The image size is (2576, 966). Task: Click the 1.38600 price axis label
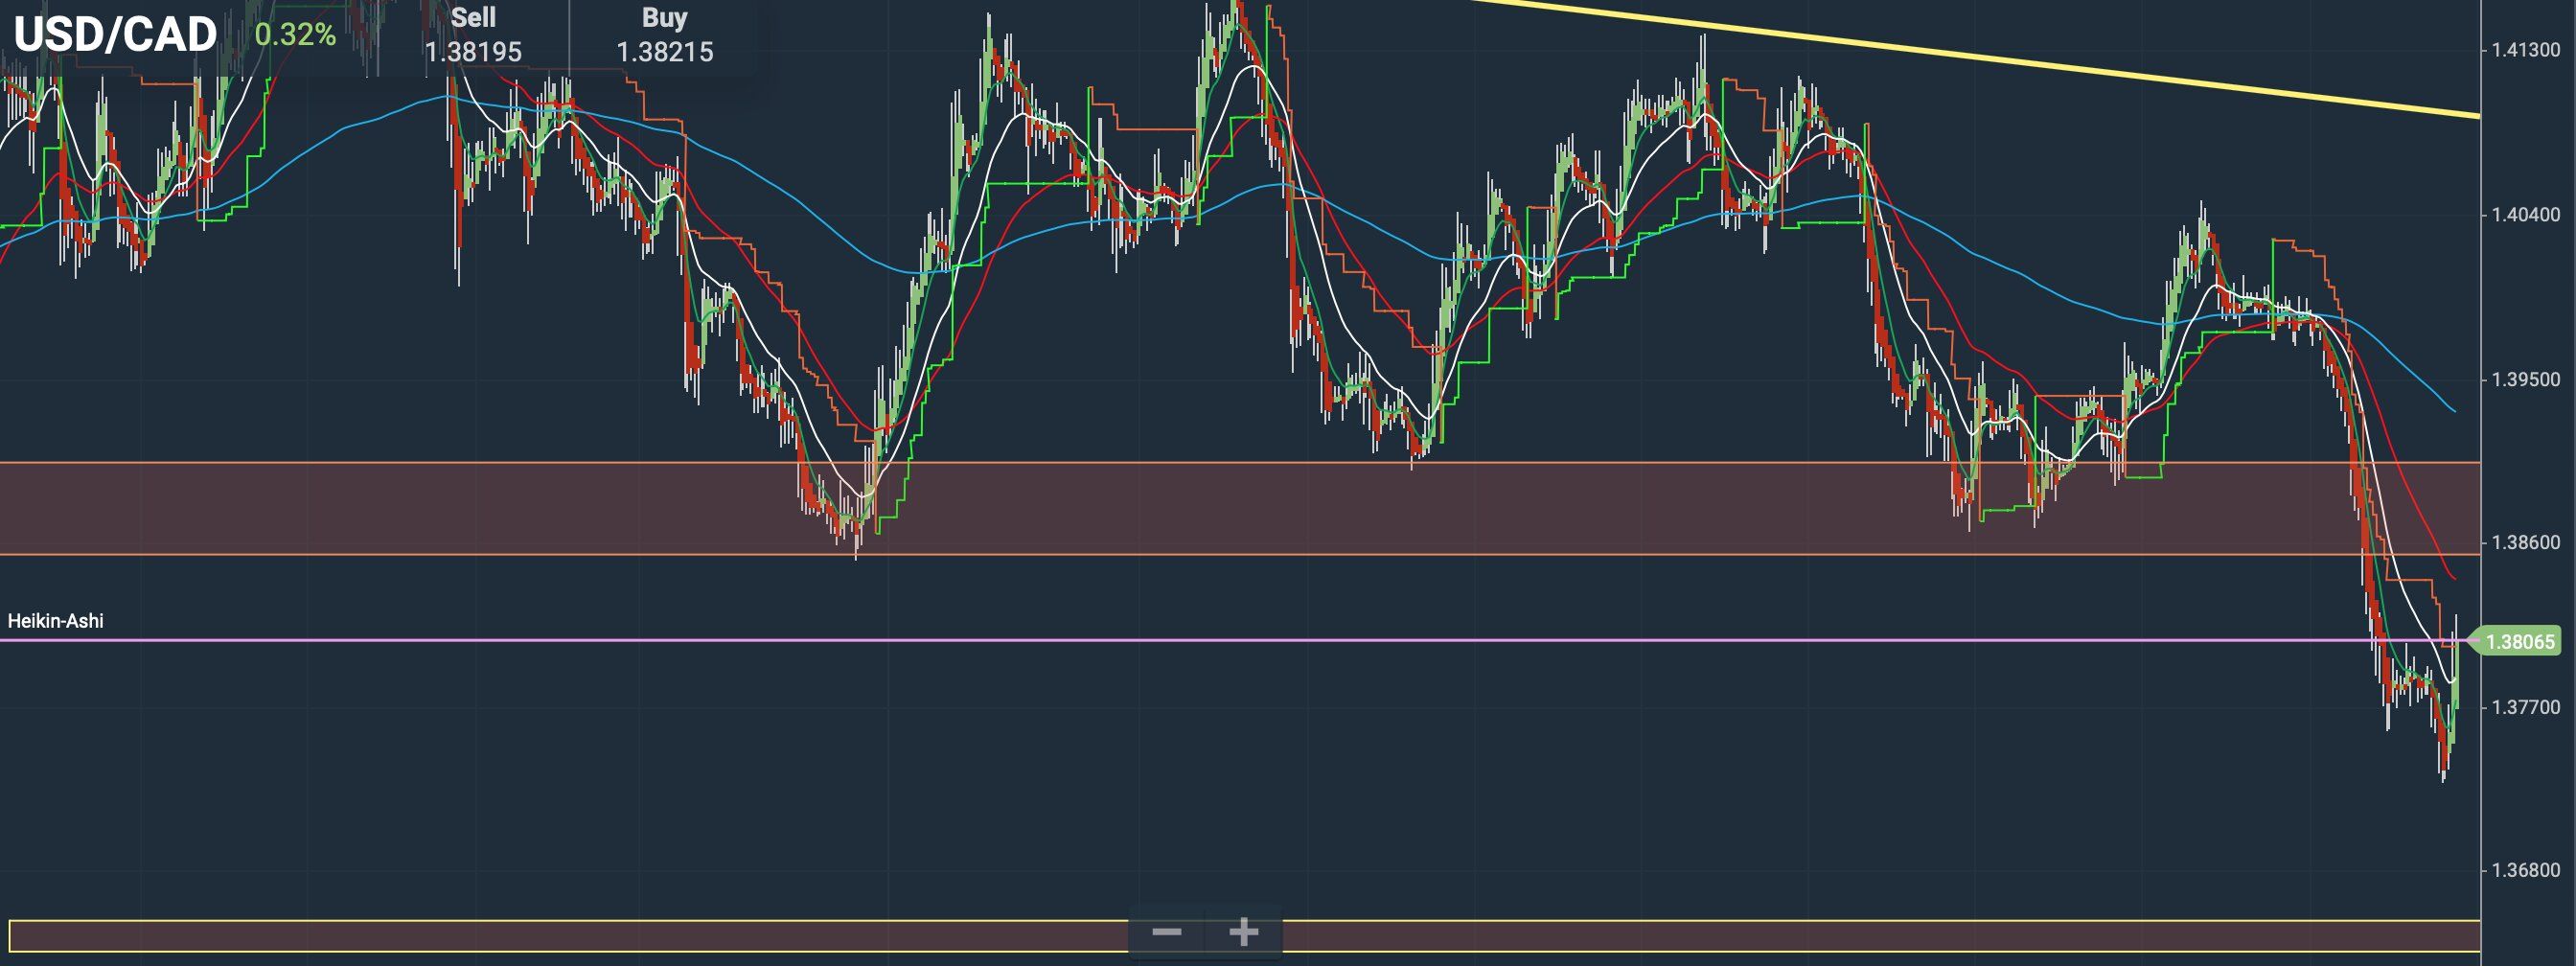point(2525,543)
